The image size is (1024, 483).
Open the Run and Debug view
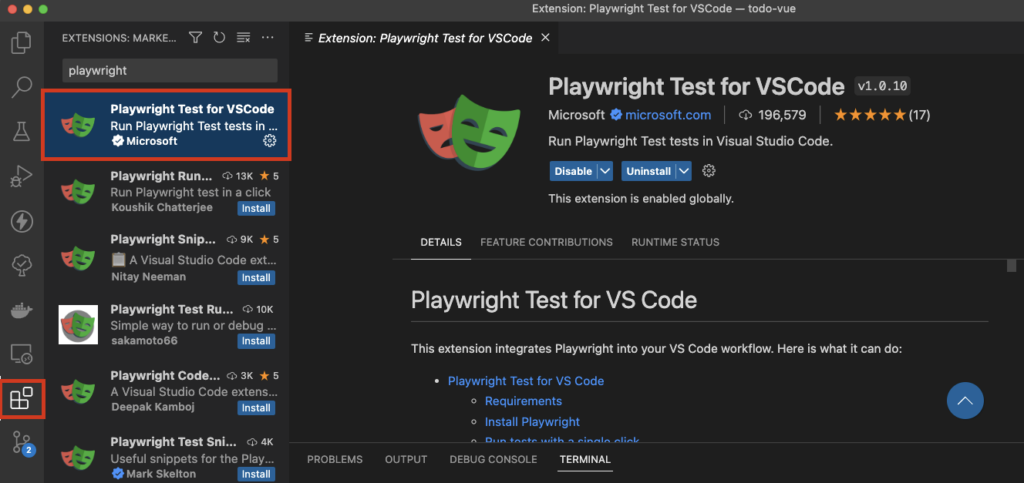22,177
